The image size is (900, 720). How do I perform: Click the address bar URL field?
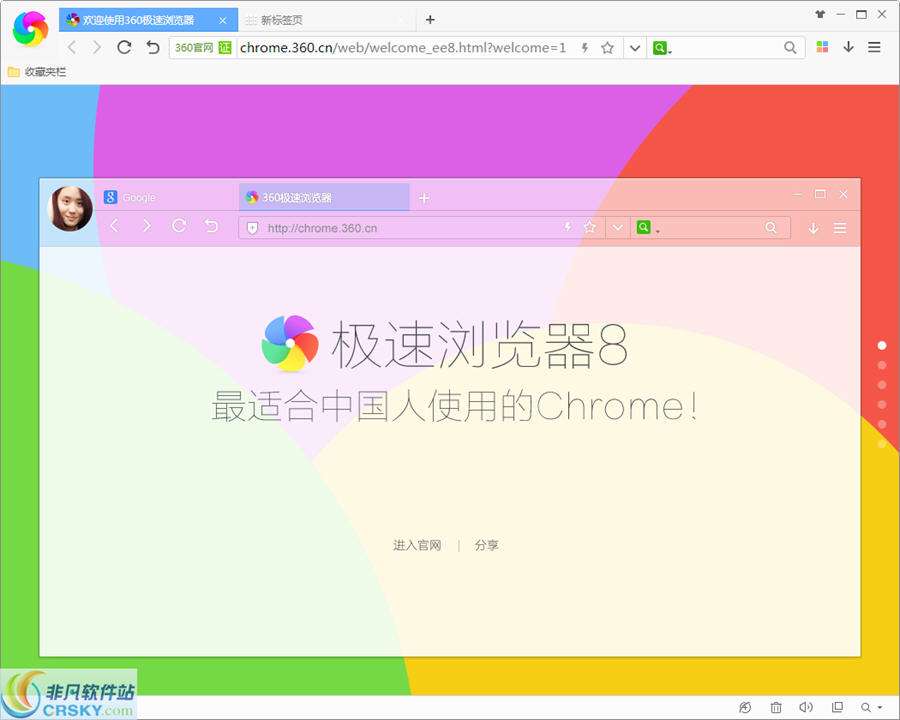[x=403, y=48]
